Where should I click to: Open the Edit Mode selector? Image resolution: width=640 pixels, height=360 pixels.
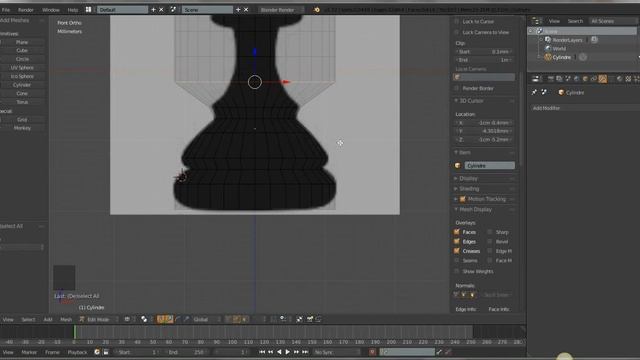click(x=98, y=320)
